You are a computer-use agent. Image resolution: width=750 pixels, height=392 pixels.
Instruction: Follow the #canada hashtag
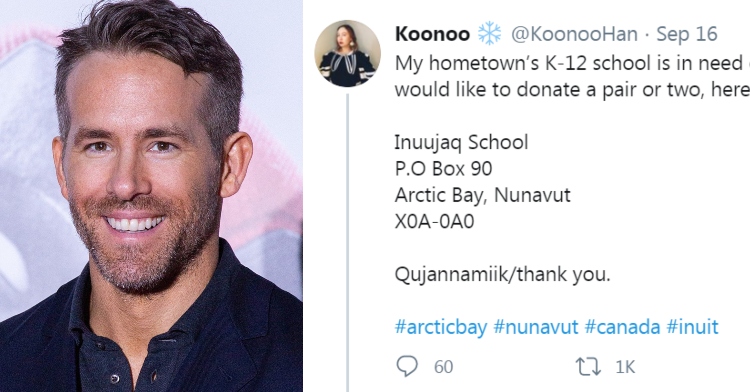[x=622, y=327]
